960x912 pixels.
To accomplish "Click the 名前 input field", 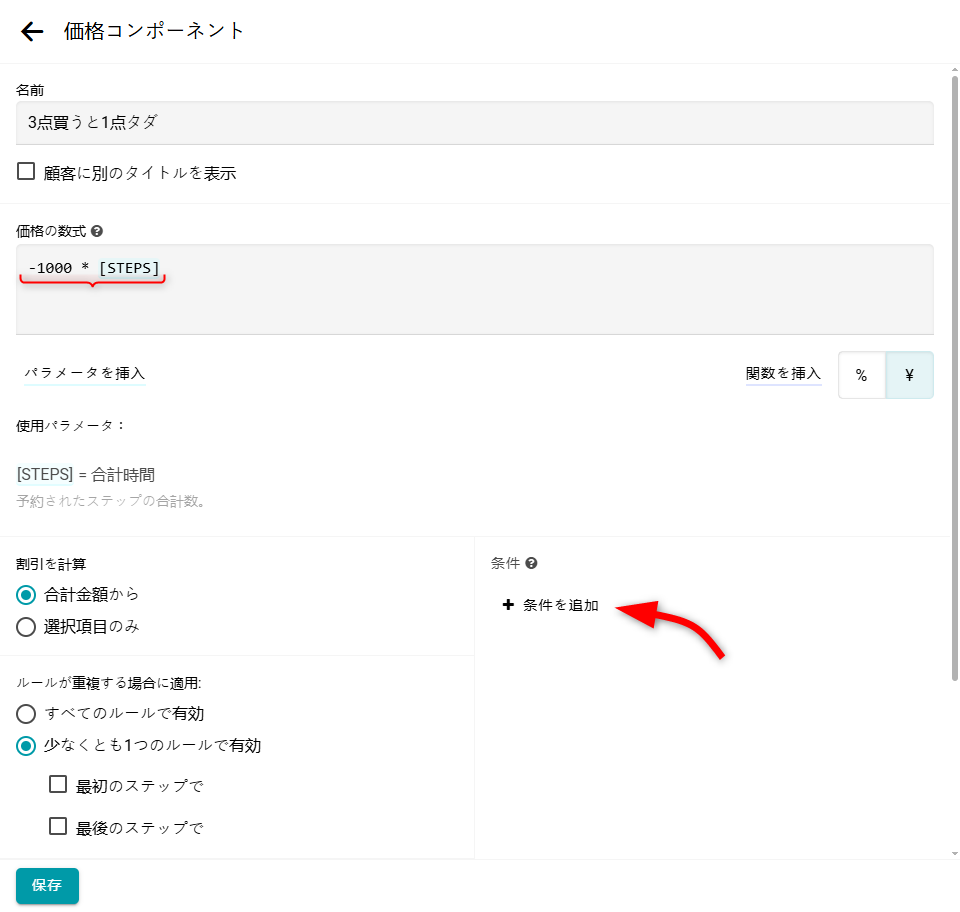I will [474, 122].
